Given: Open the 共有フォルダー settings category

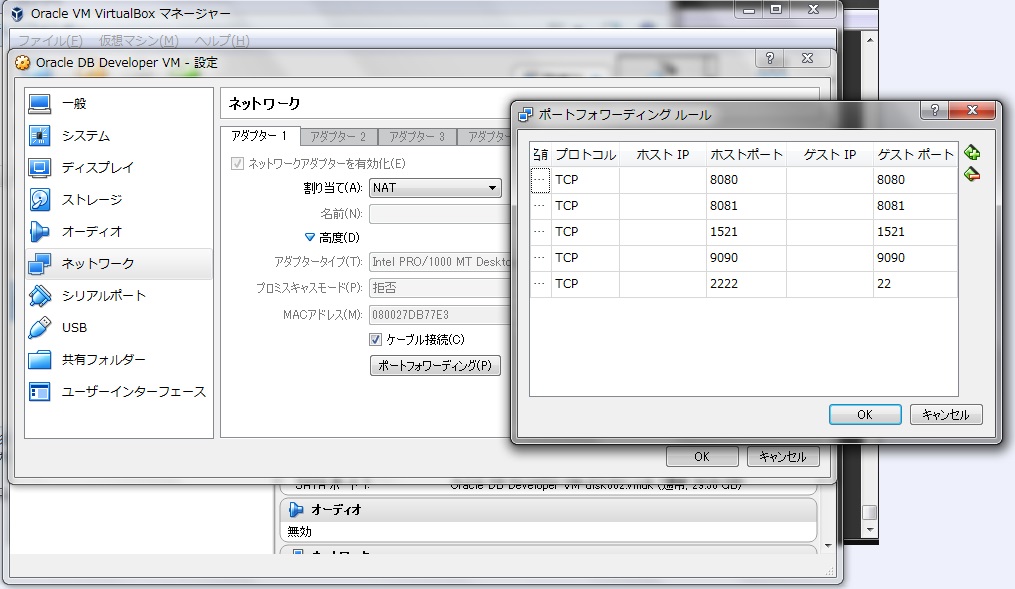Looking at the screenshot, I should (119, 359).
